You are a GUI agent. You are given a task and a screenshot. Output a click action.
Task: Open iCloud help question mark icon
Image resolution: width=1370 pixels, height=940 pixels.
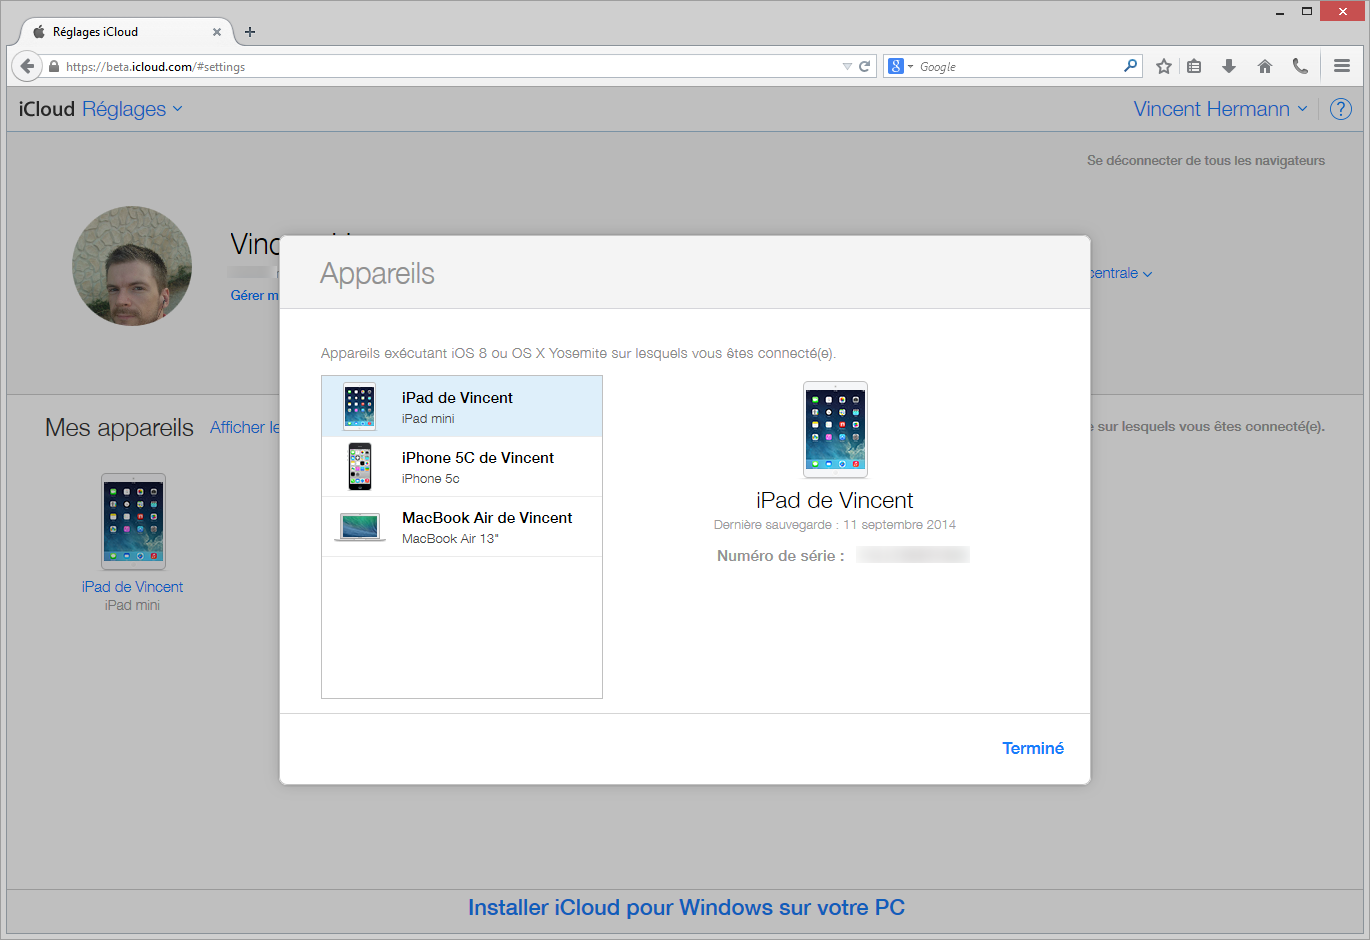point(1340,109)
